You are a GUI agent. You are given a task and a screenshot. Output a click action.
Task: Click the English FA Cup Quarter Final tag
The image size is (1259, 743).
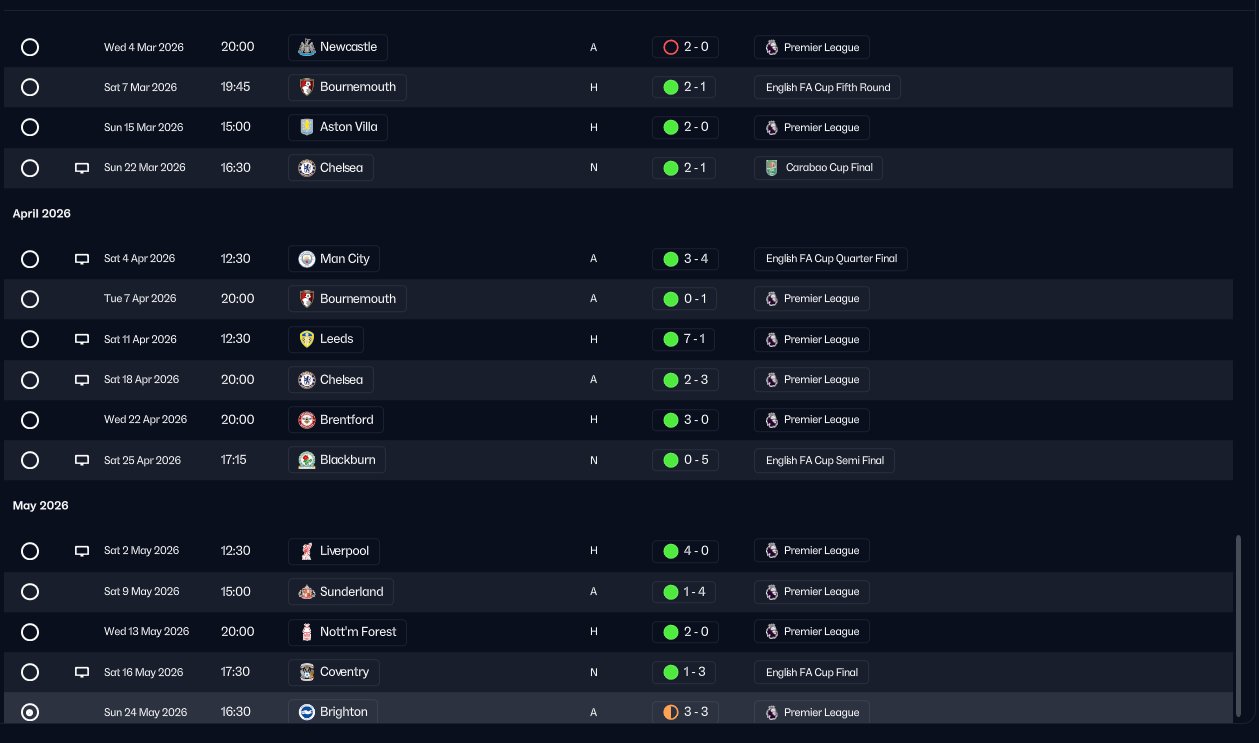coord(830,259)
